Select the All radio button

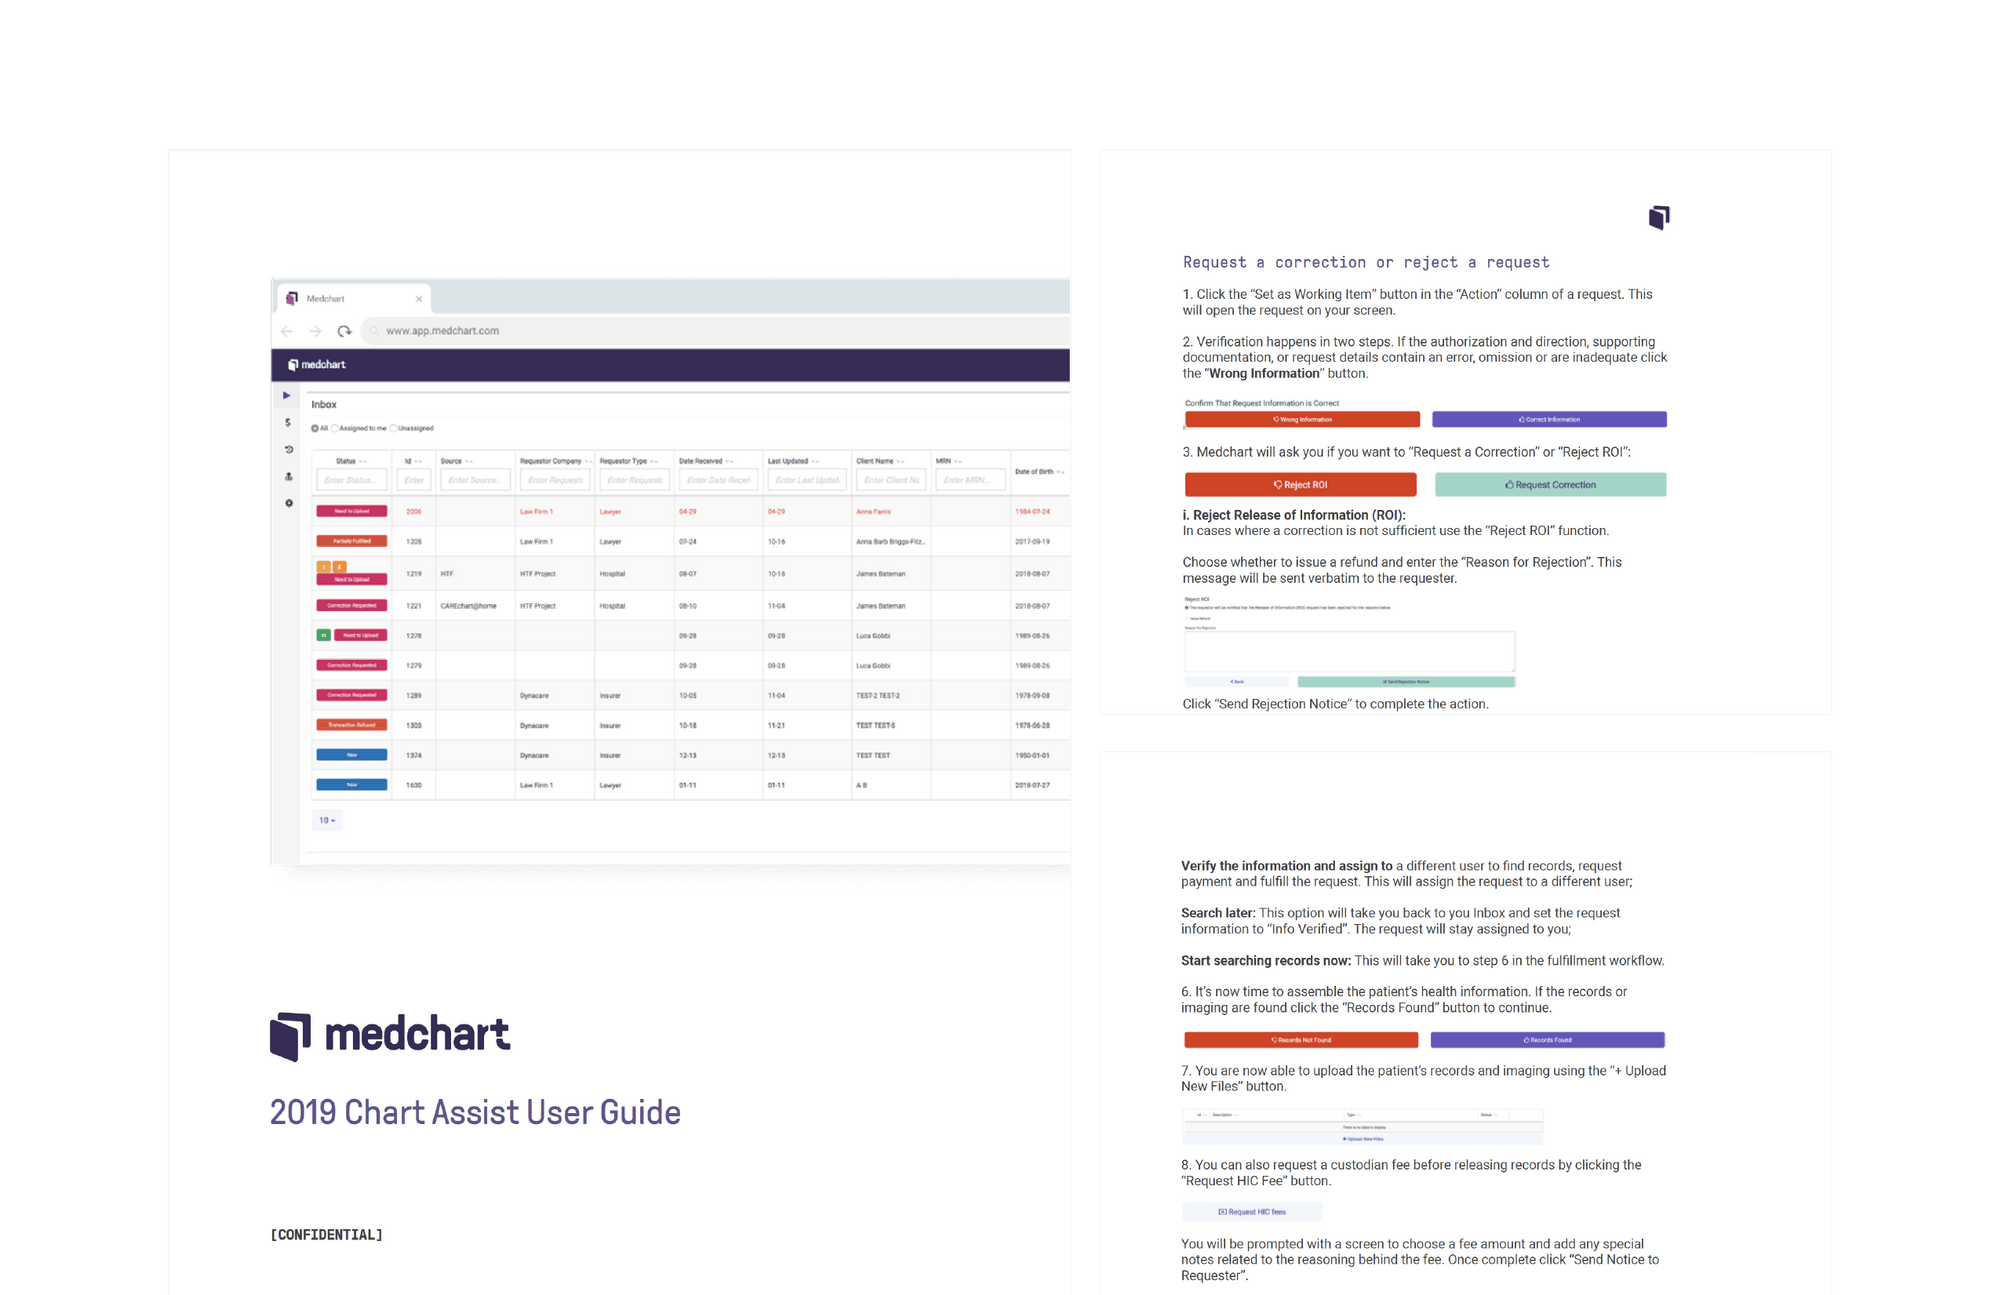[x=315, y=428]
